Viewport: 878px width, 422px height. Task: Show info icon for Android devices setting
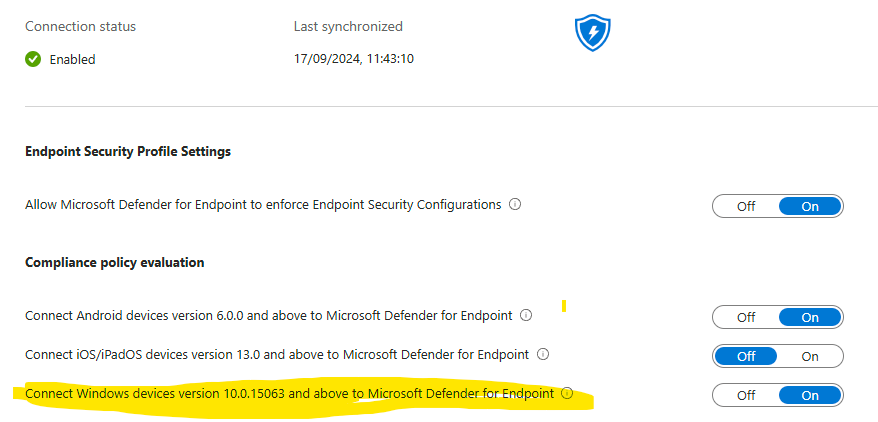526,315
